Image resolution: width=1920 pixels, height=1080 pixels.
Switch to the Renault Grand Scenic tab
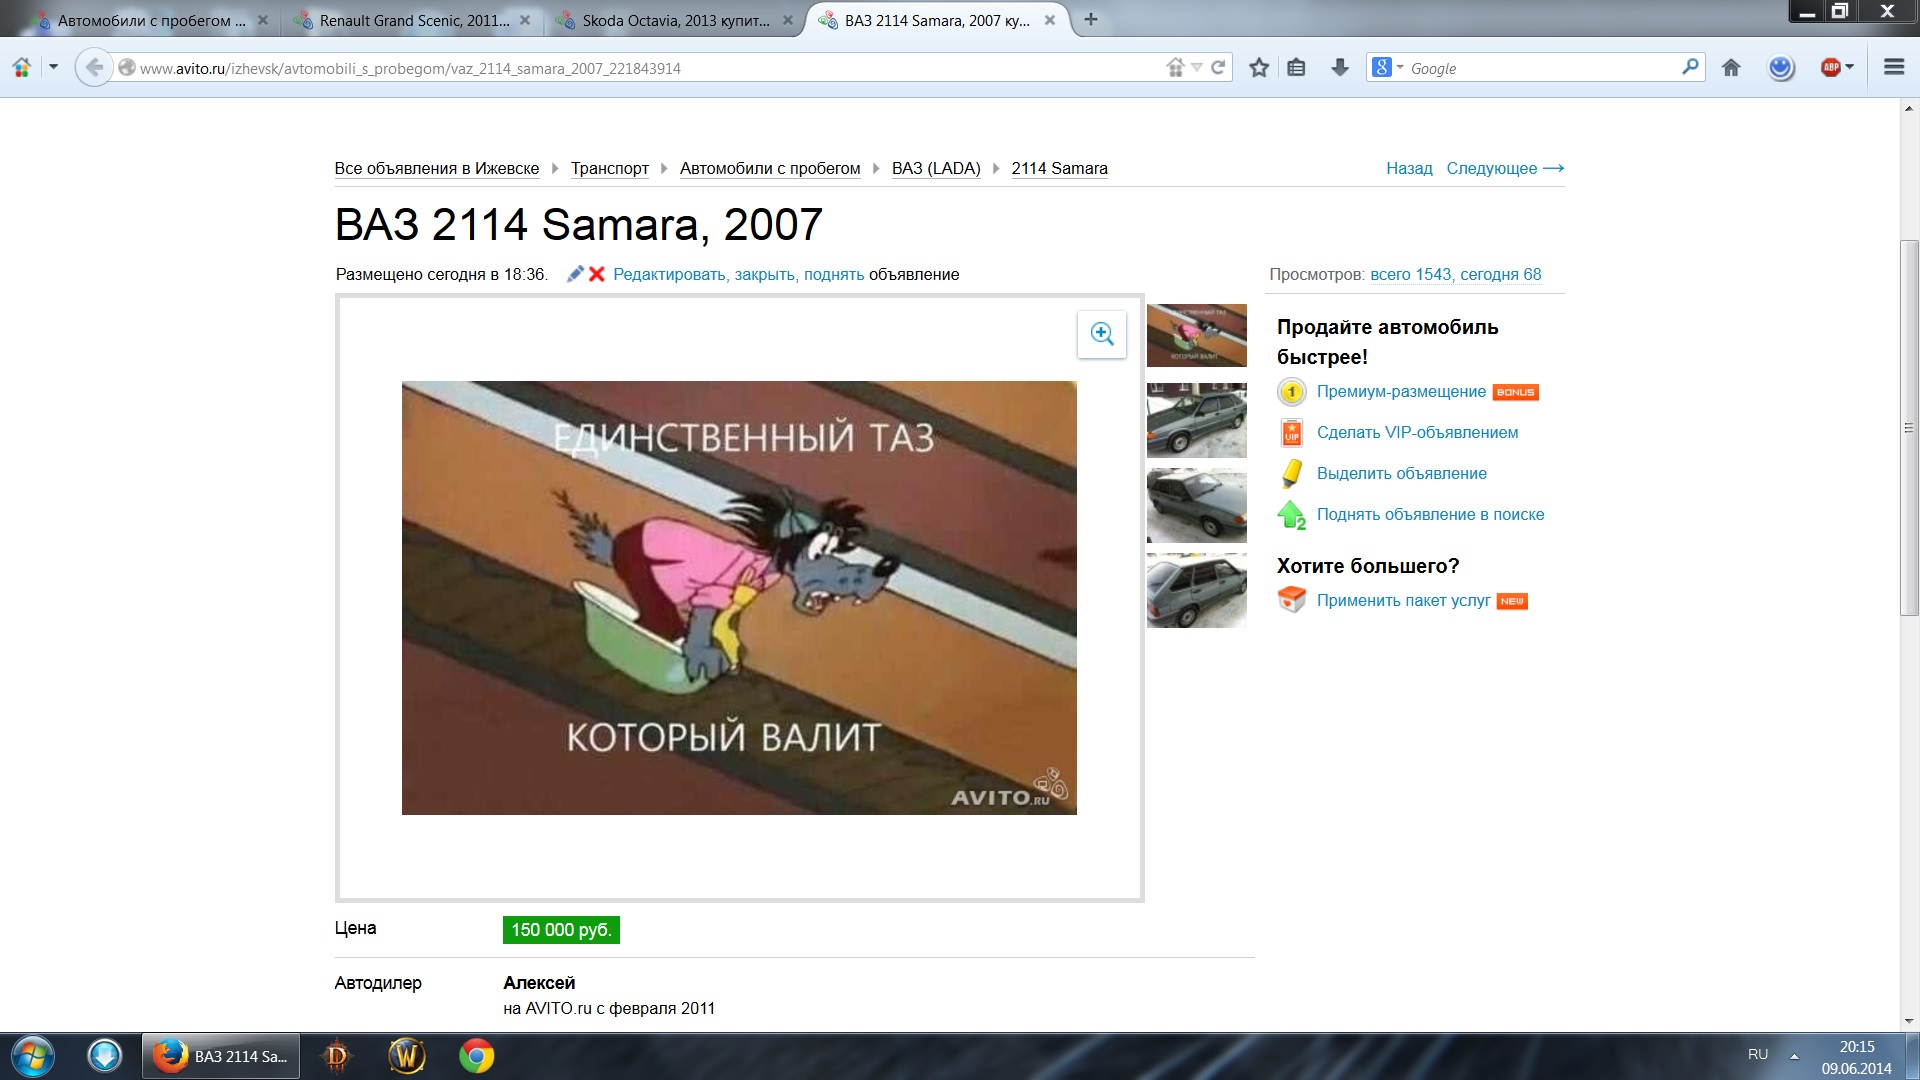[413, 20]
